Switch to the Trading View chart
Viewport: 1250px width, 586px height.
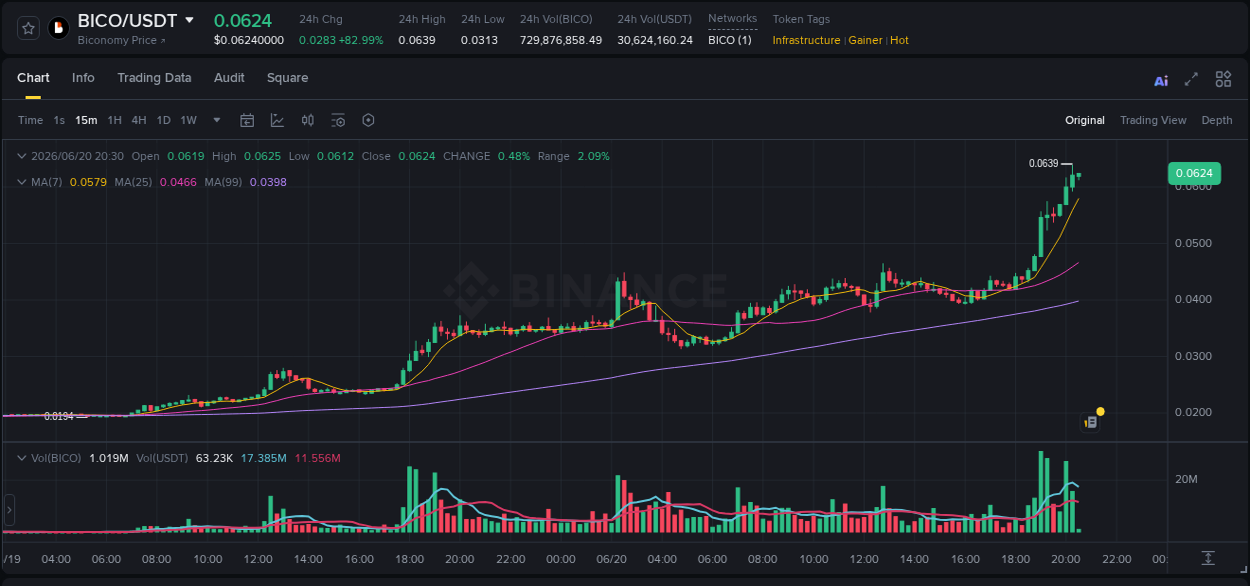[x=1153, y=120]
